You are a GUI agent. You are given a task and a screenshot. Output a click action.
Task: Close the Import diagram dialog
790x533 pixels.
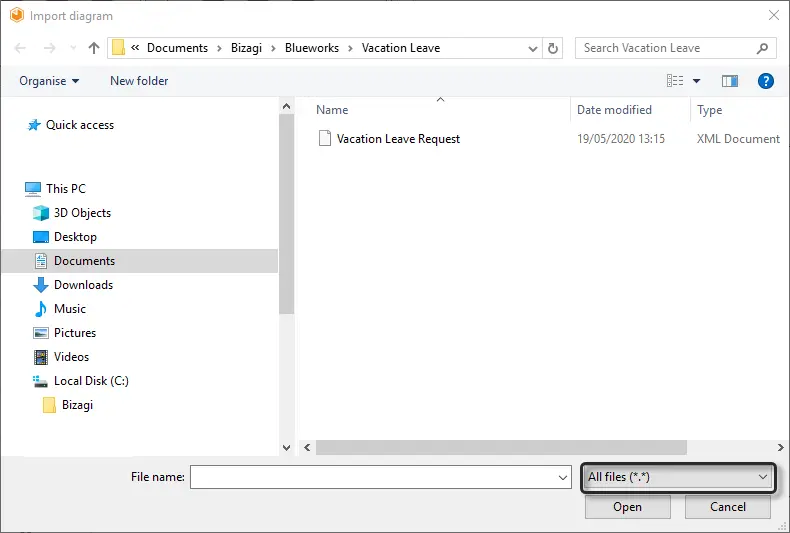pyautogui.click(x=774, y=16)
